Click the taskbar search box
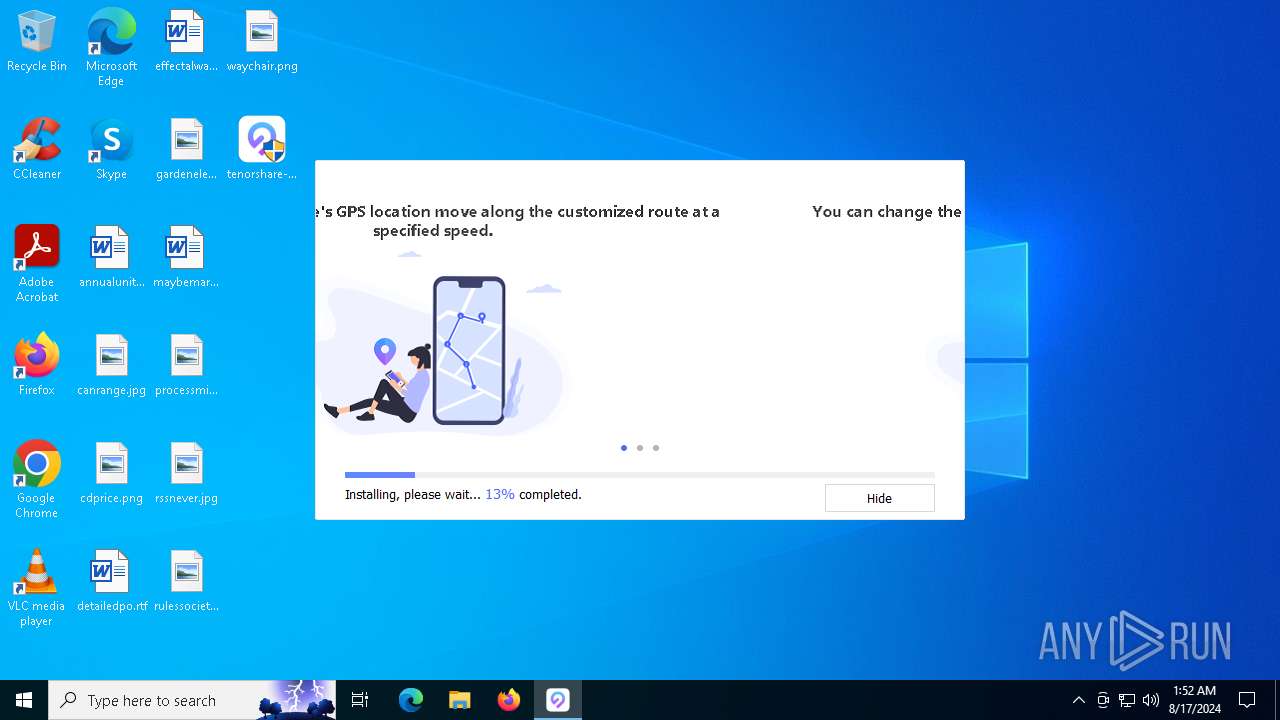 (x=192, y=700)
